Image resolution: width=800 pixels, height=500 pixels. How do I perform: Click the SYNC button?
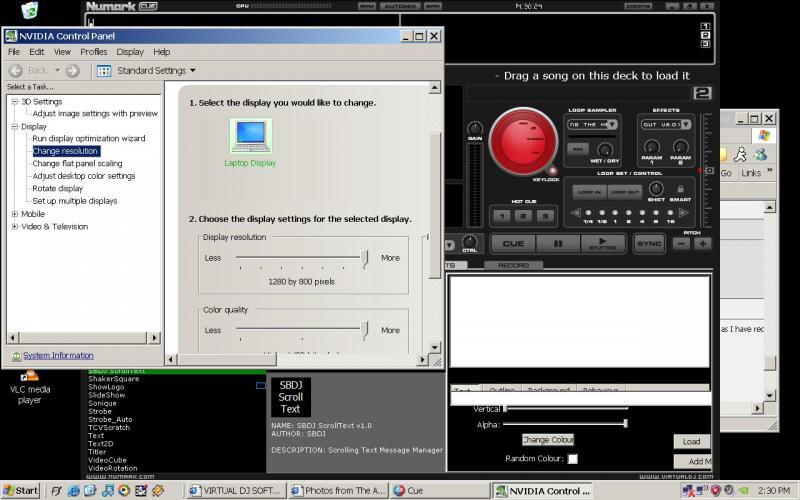pyautogui.click(x=649, y=244)
